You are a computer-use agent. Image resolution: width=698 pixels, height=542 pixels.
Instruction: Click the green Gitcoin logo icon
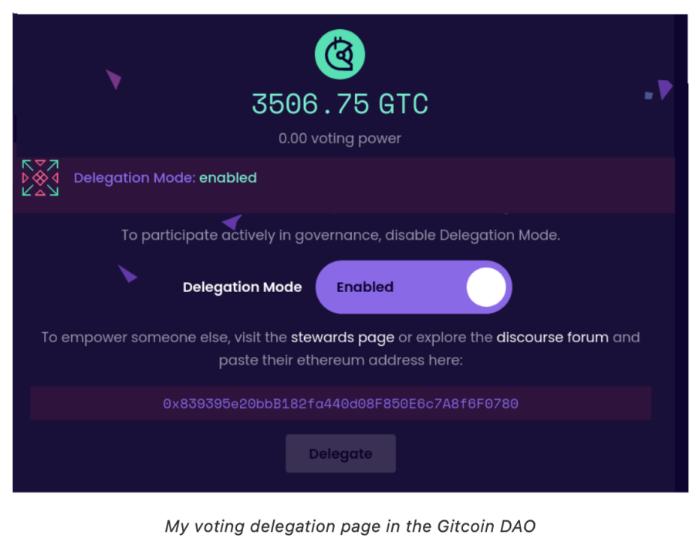(x=340, y=54)
